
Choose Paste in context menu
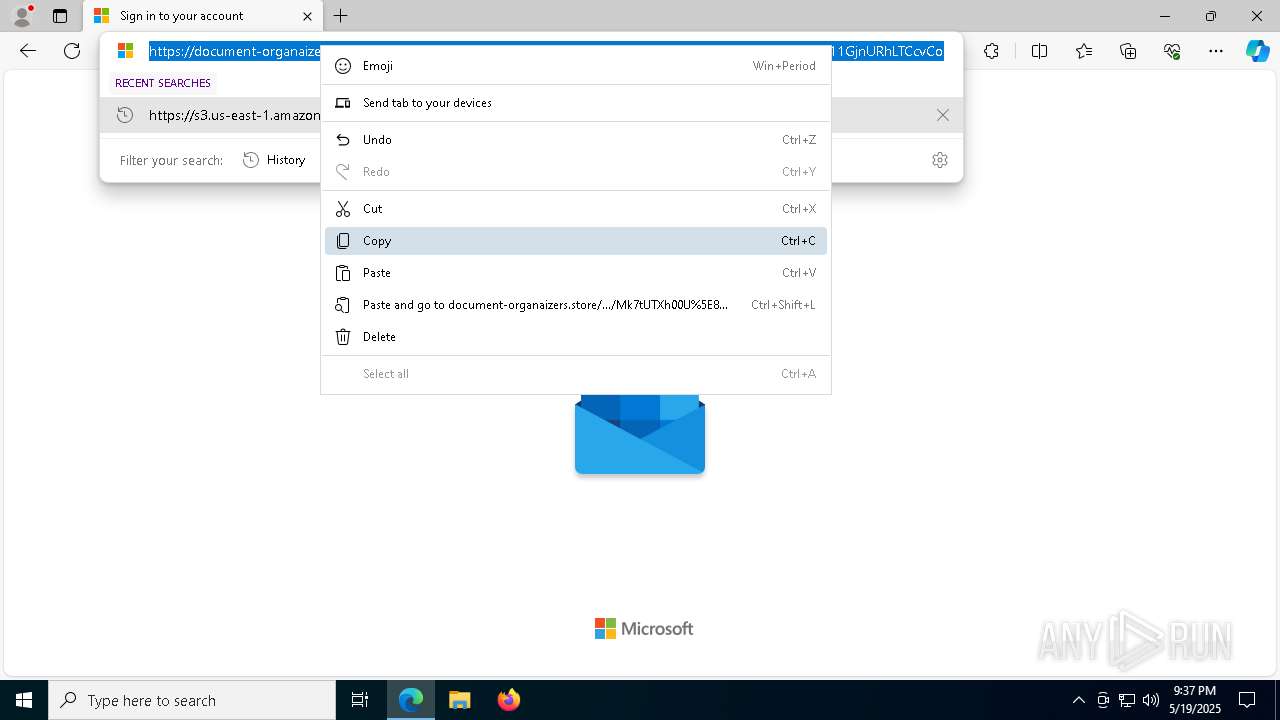[x=576, y=273]
